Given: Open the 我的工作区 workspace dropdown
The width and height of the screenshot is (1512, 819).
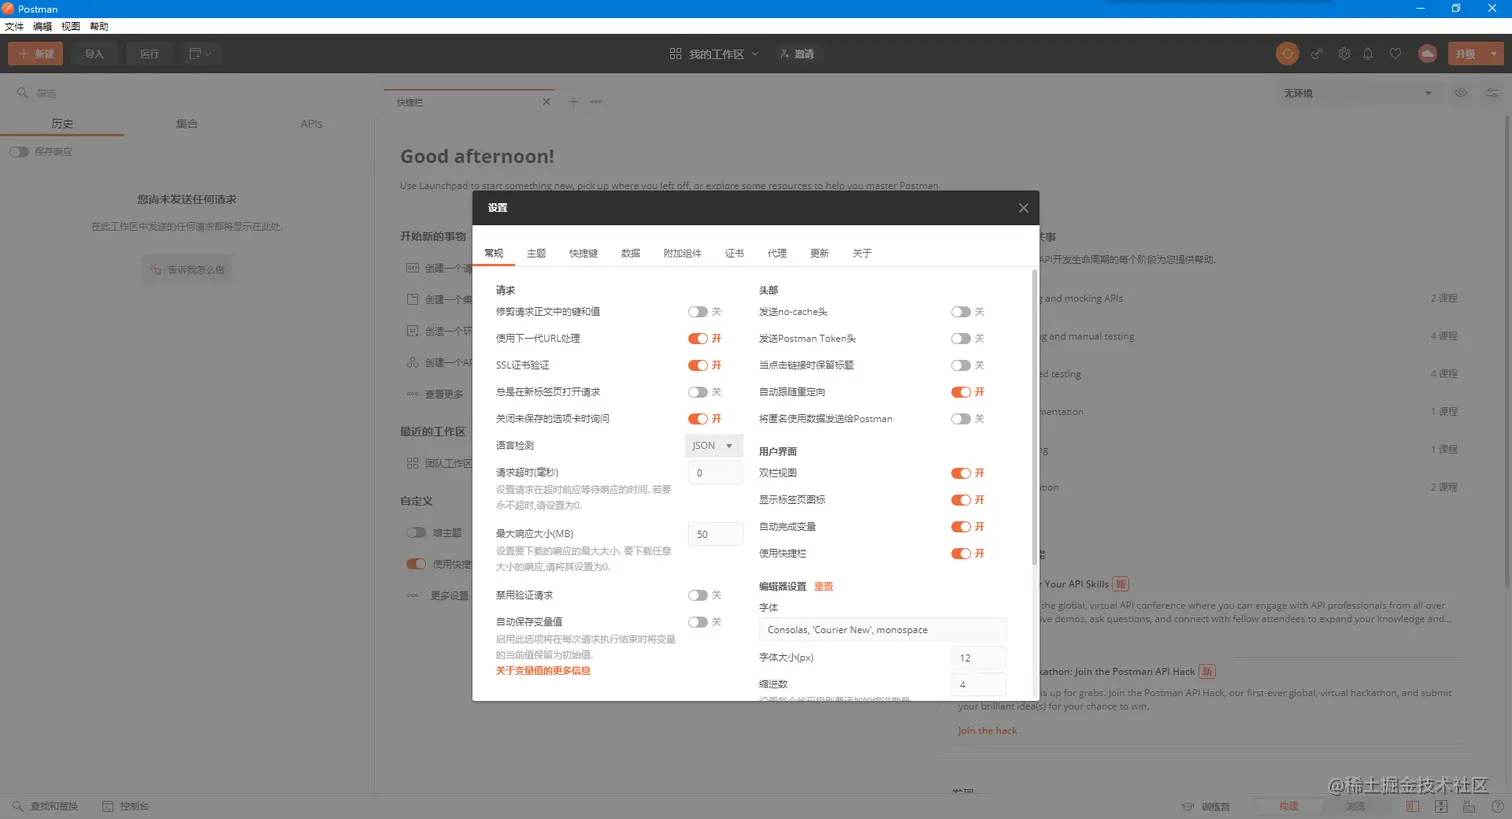Looking at the screenshot, I should [715, 54].
